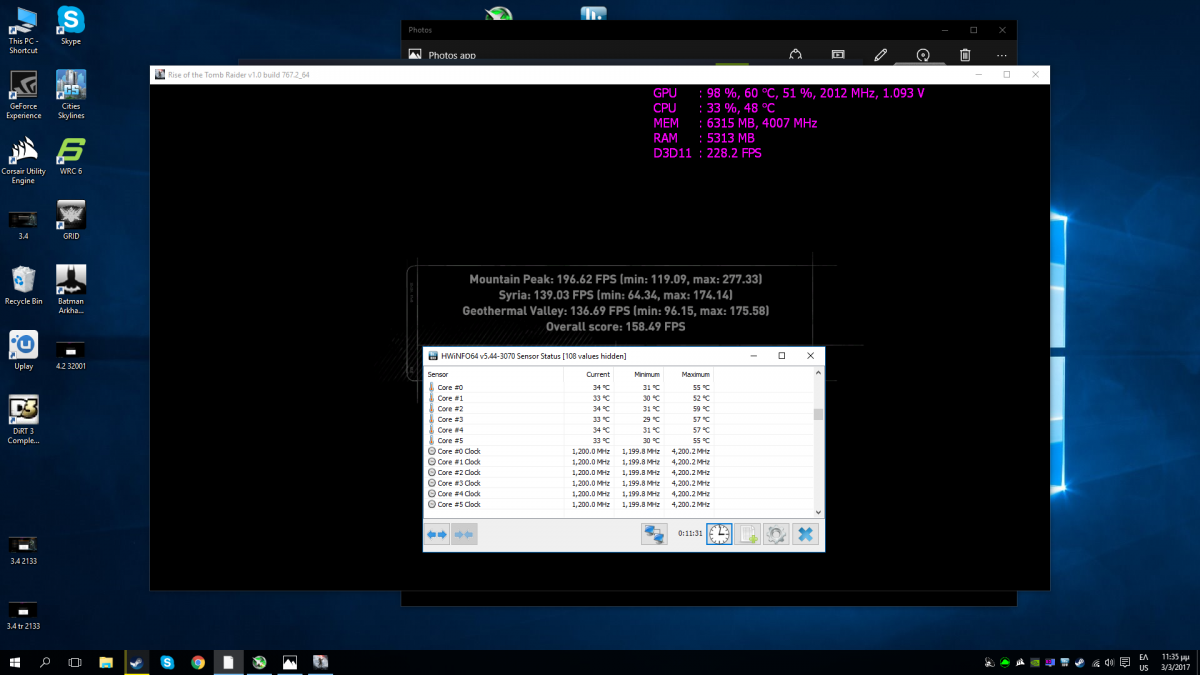The height and width of the screenshot is (675, 1200).
Task: Click the scroll down arrow in HWiNFO sensor list
Action: (x=819, y=511)
